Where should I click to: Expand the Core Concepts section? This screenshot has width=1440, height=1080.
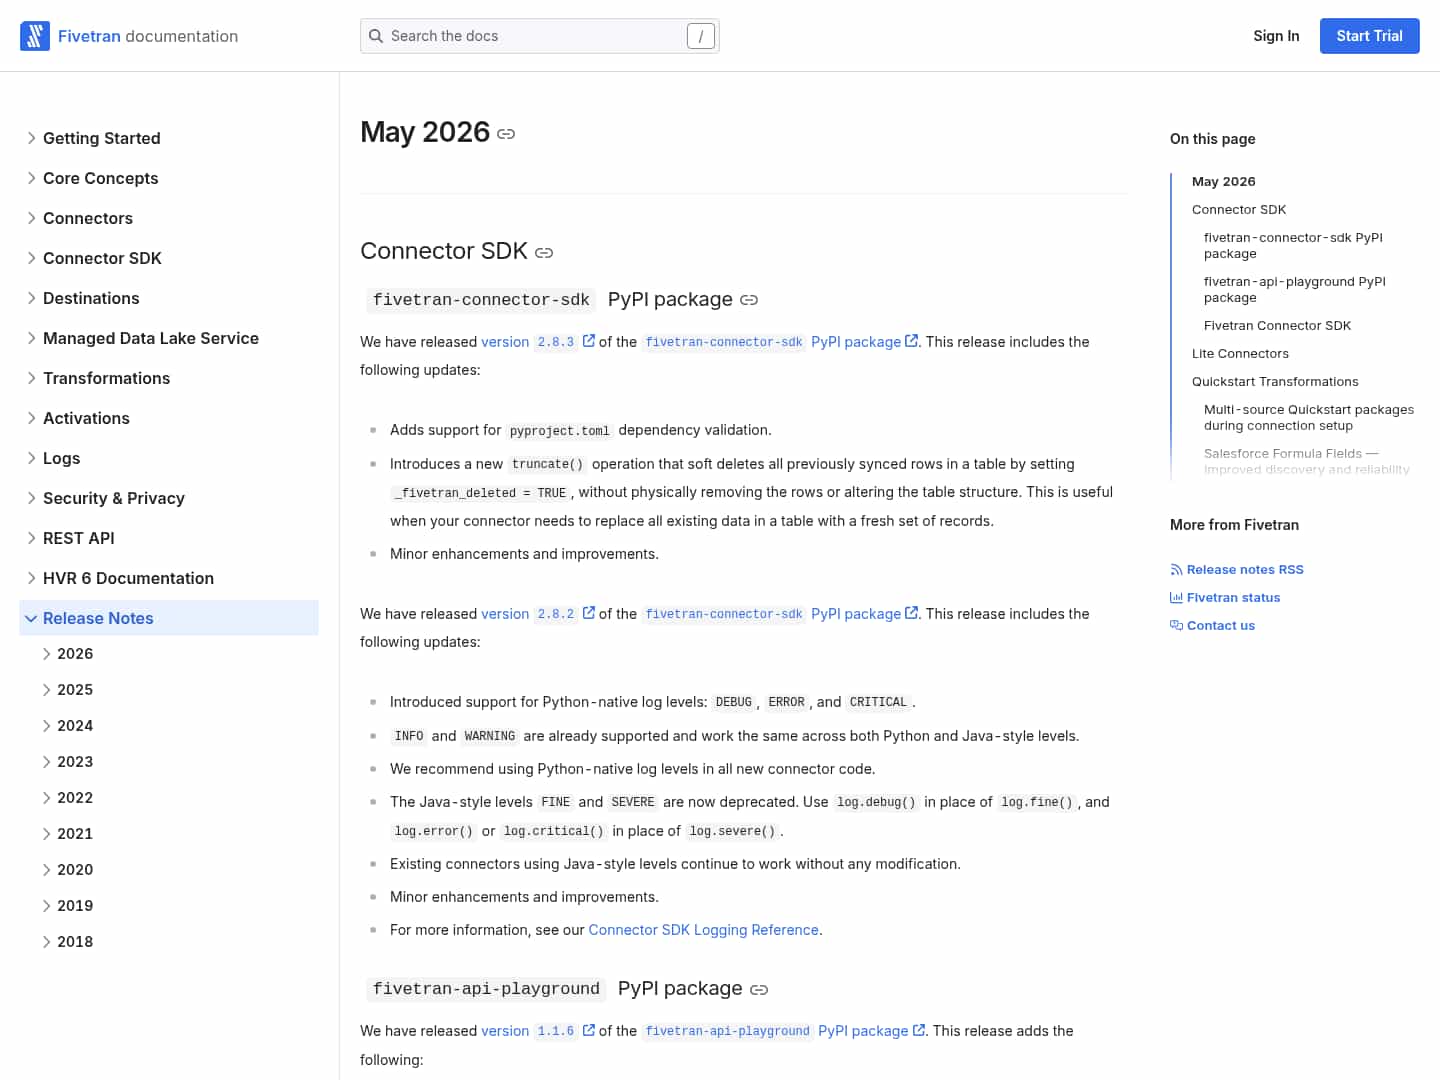[32, 178]
